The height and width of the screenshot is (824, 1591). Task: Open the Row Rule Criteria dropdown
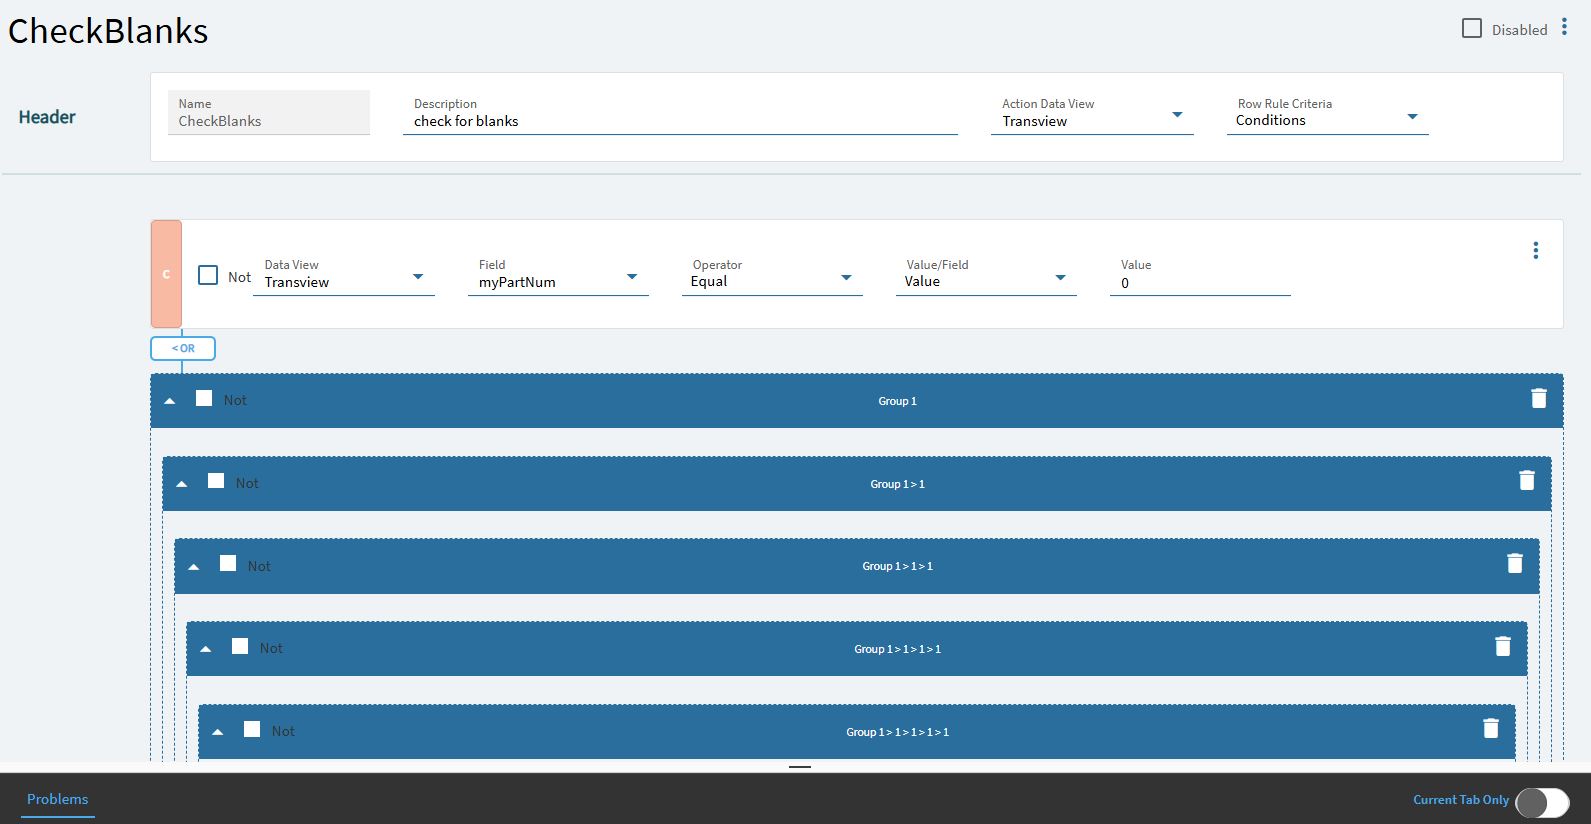click(1327, 114)
